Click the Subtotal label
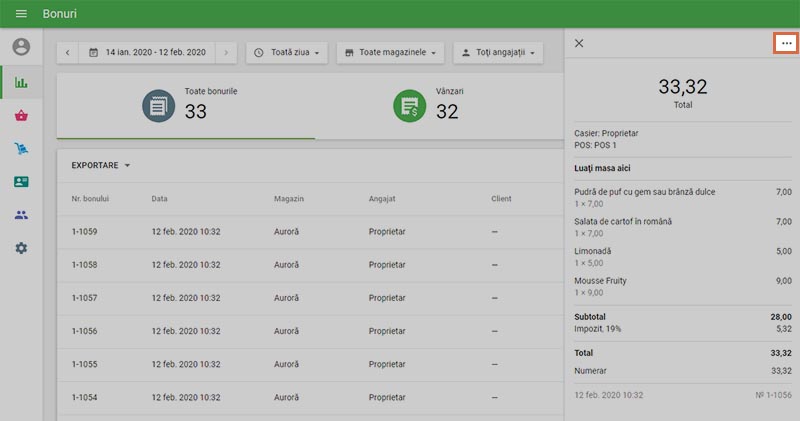800x421 pixels. click(590, 317)
